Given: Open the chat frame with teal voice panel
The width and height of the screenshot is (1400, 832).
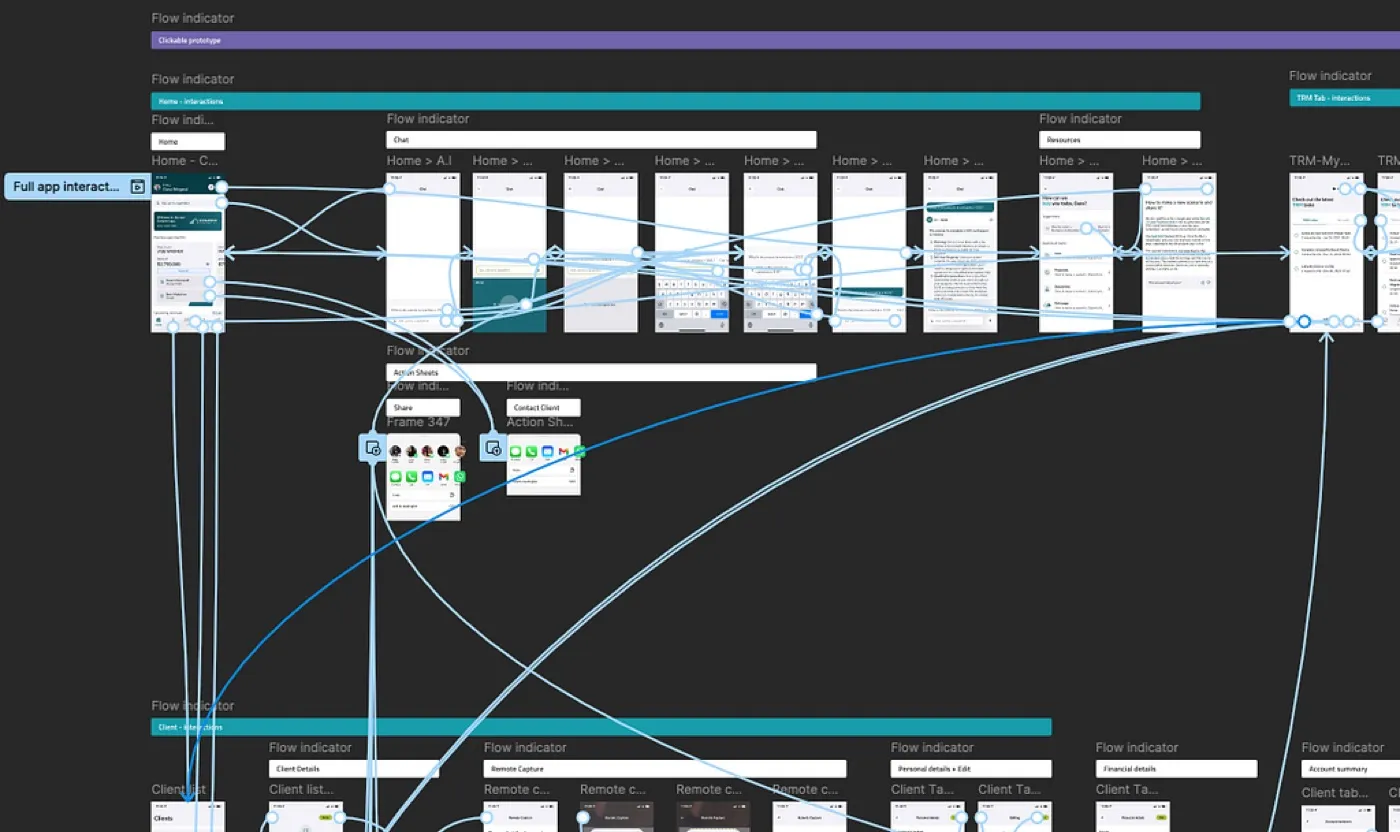Looking at the screenshot, I should tap(509, 253).
